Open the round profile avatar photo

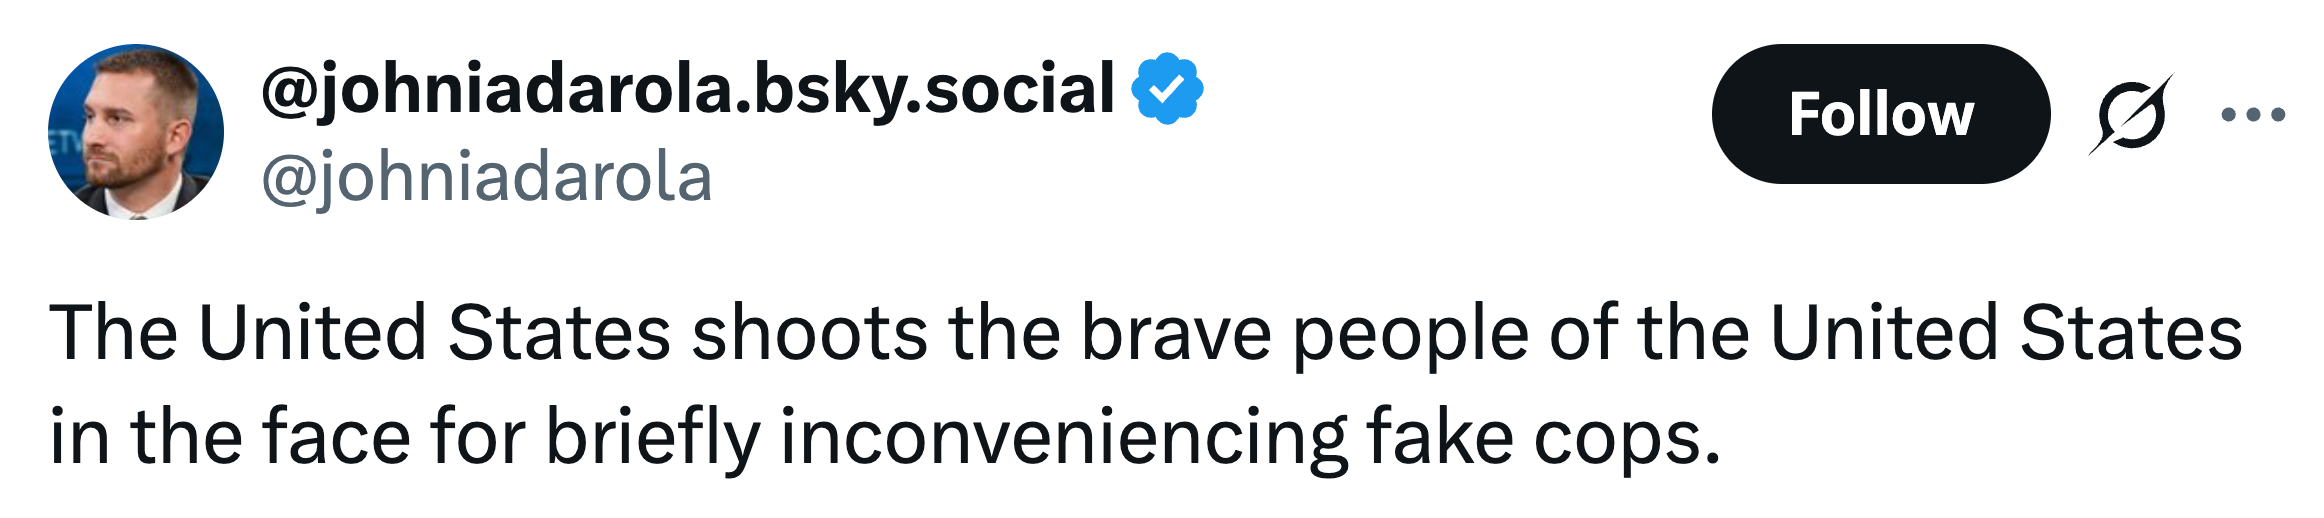136,131
